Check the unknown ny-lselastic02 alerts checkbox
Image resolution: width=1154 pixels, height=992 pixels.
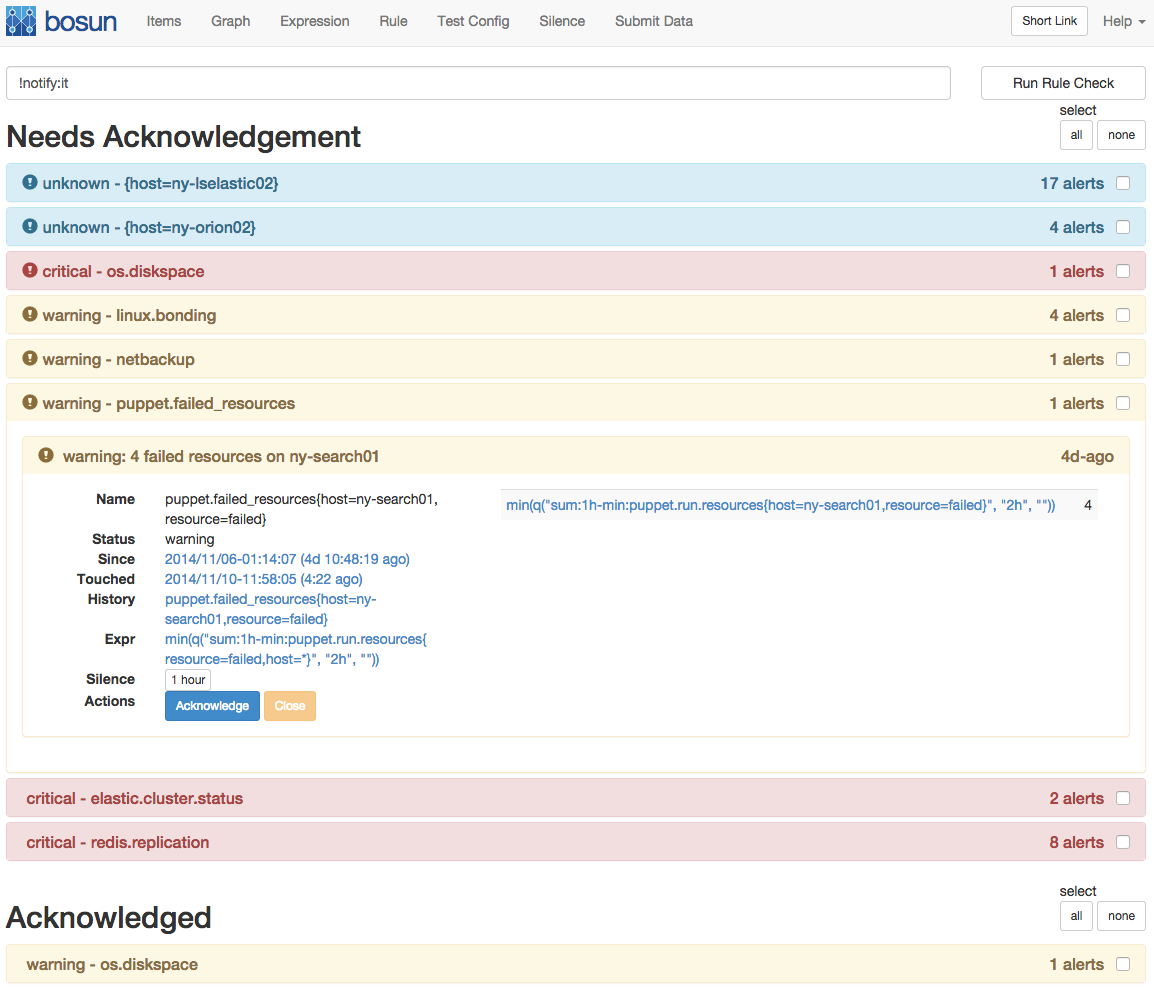[1123, 183]
